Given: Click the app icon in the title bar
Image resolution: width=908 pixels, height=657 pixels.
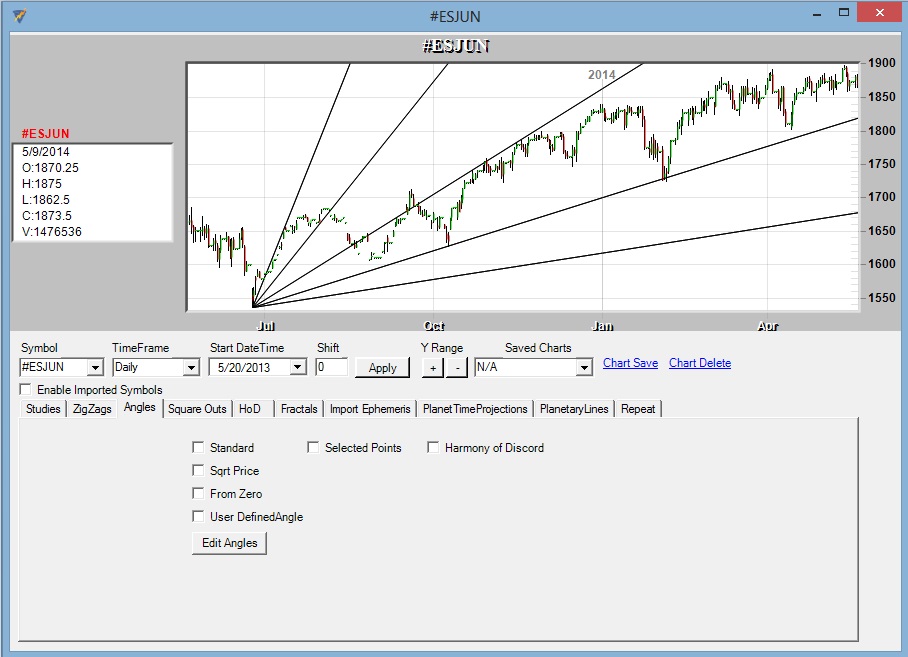Looking at the screenshot, I should pos(20,16).
